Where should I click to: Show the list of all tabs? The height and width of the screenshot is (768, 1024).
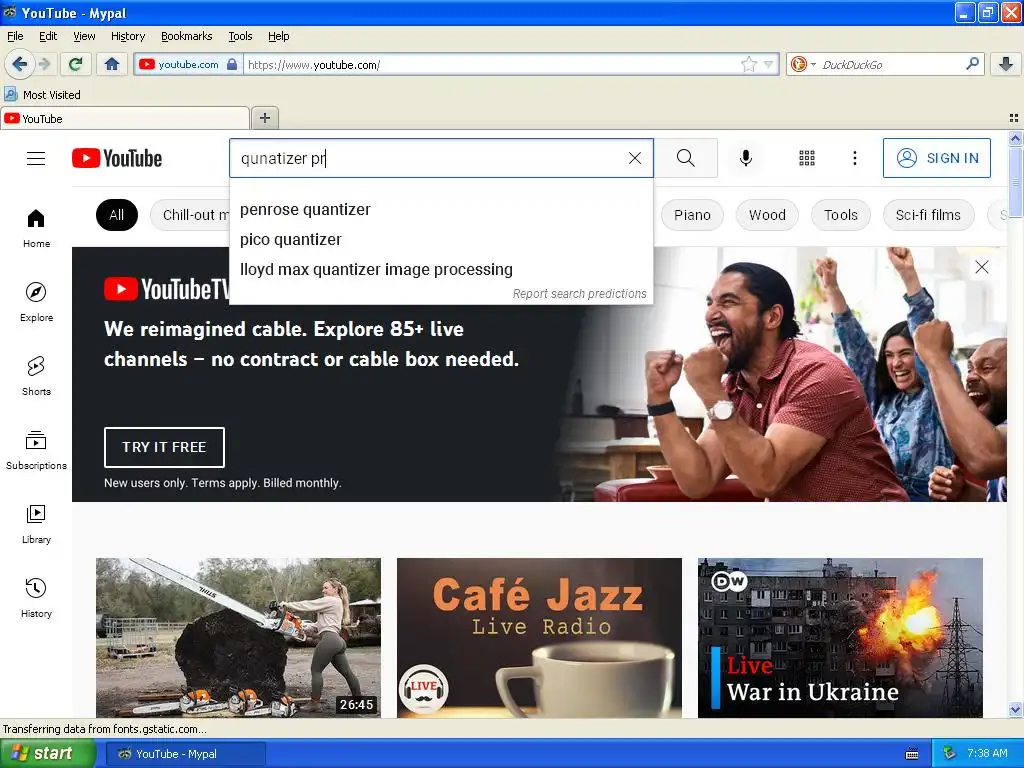coord(1014,118)
